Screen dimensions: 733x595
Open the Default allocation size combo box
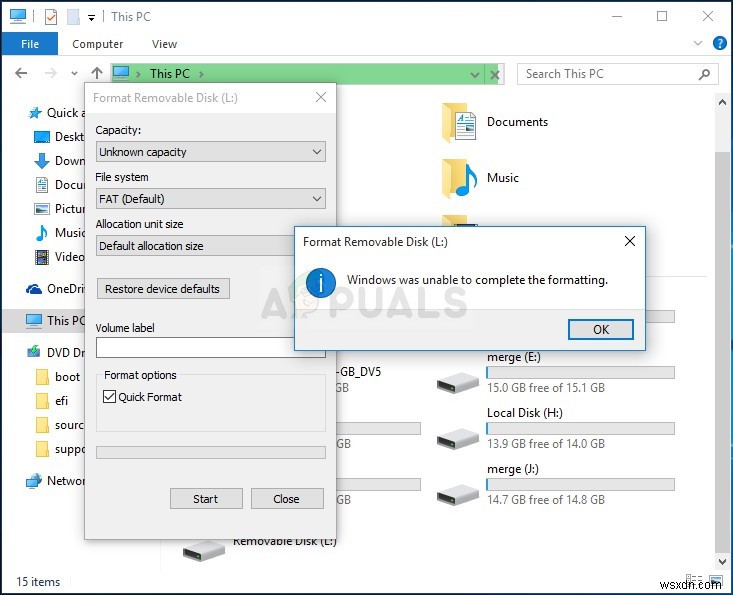(195, 246)
